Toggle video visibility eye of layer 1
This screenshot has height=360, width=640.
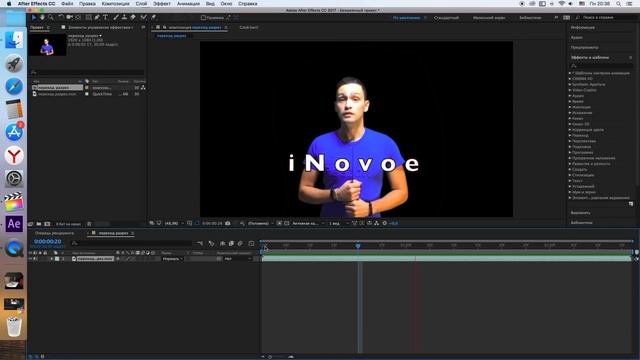pyautogui.click(x=30, y=259)
